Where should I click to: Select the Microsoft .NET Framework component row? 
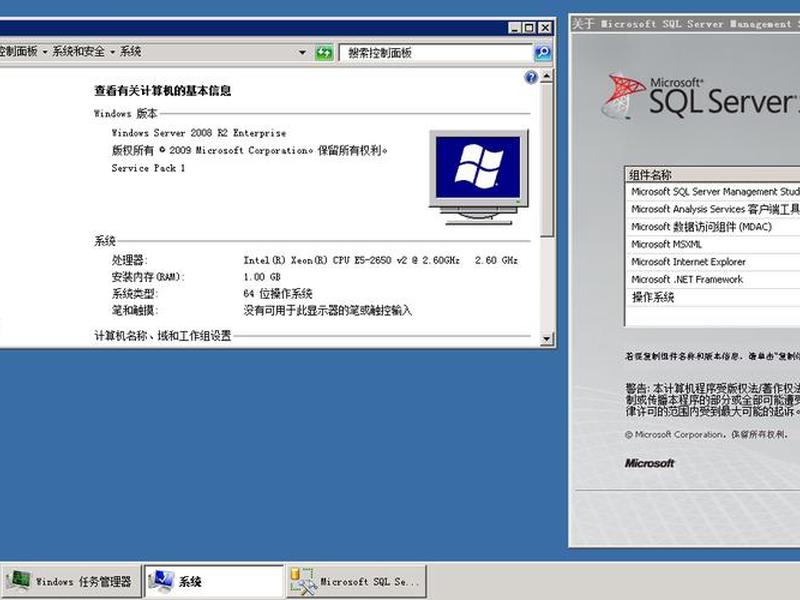[x=713, y=280]
